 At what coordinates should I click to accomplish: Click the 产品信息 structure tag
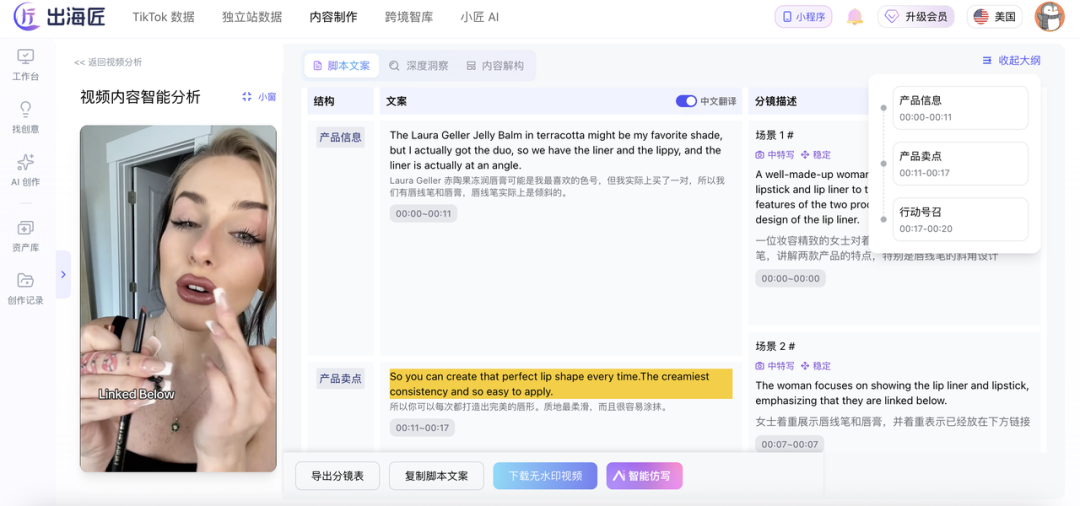(x=340, y=137)
